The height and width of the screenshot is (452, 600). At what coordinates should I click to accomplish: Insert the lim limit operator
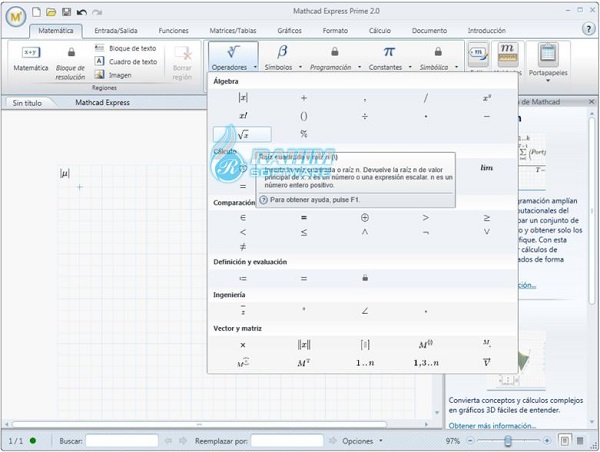coord(487,168)
